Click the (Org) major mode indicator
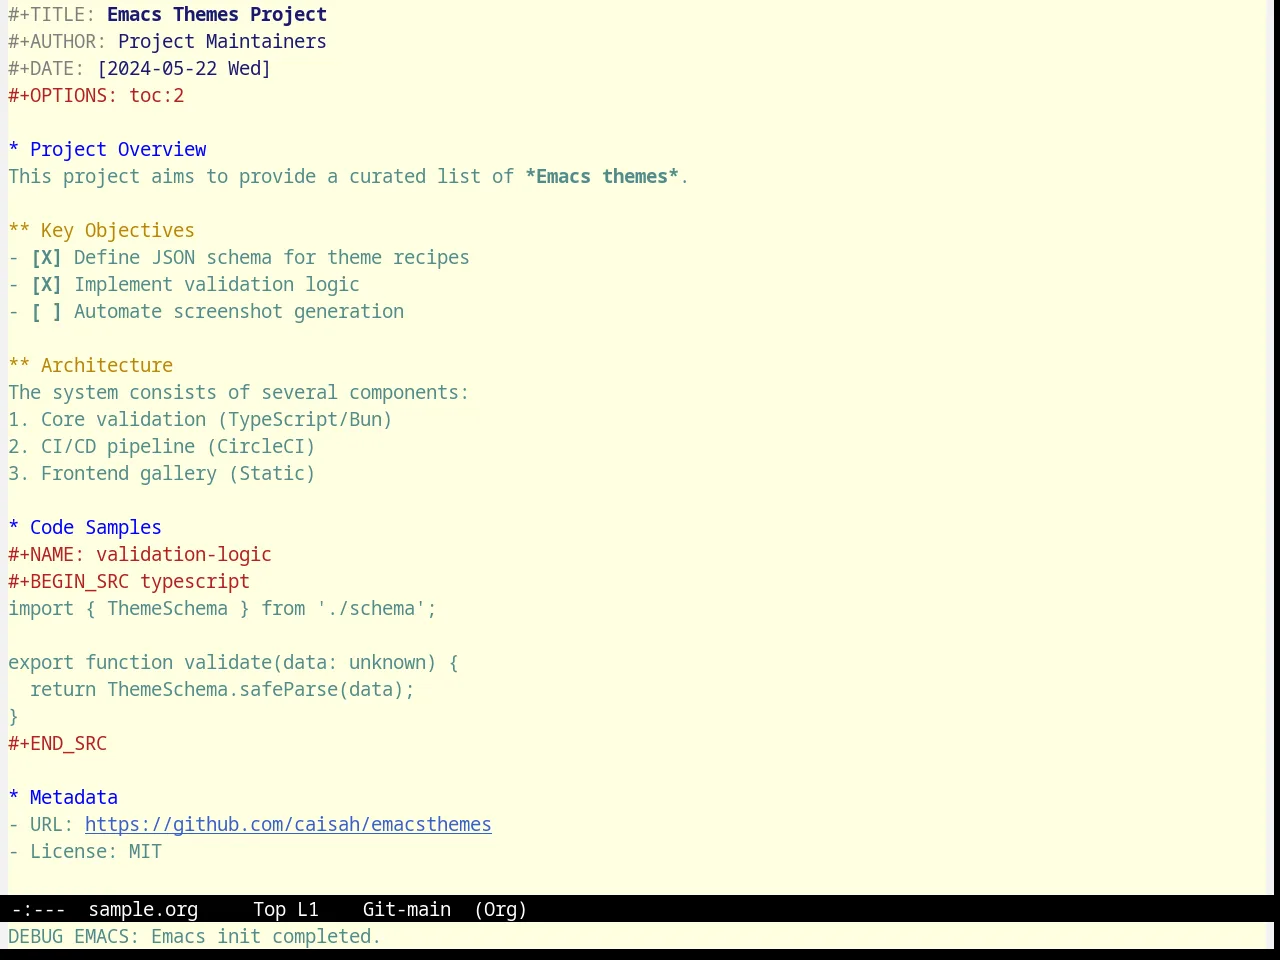Viewport: 1280px width, 960px height. pos(501,909)
